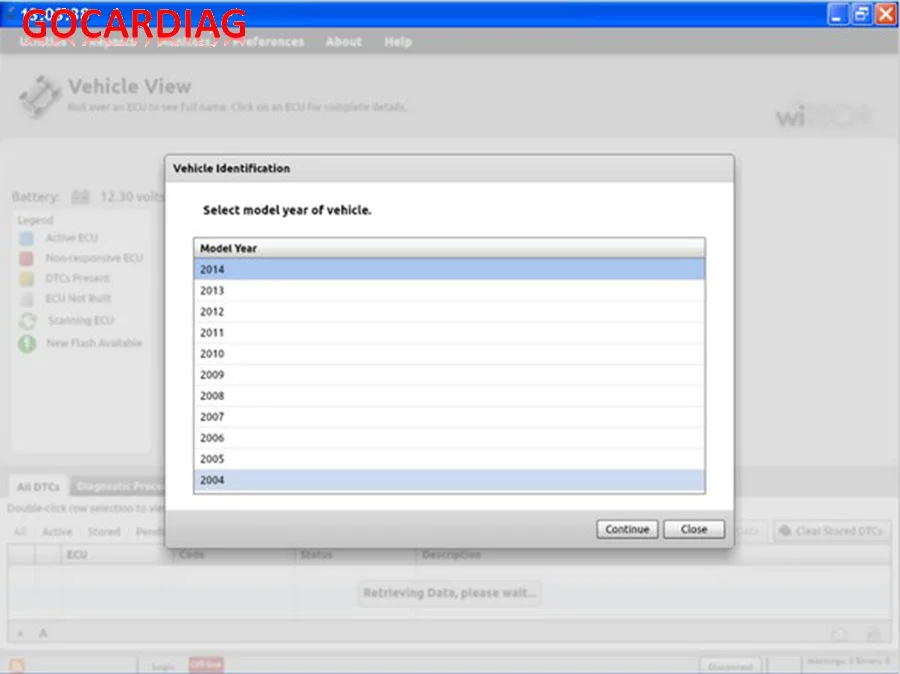Image resolution: width=900 pixels, height=674 pixels.
Task: Switch to the Diagnostic Procedures tab
Action: point(118,487)
